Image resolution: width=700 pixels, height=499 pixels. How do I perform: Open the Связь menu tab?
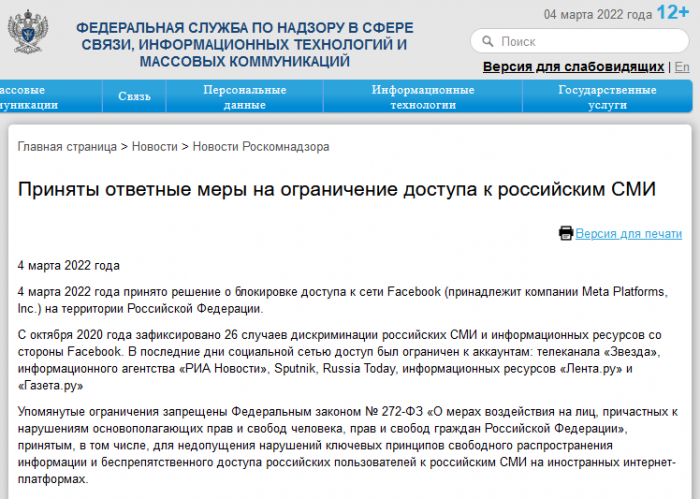[134, 96]
